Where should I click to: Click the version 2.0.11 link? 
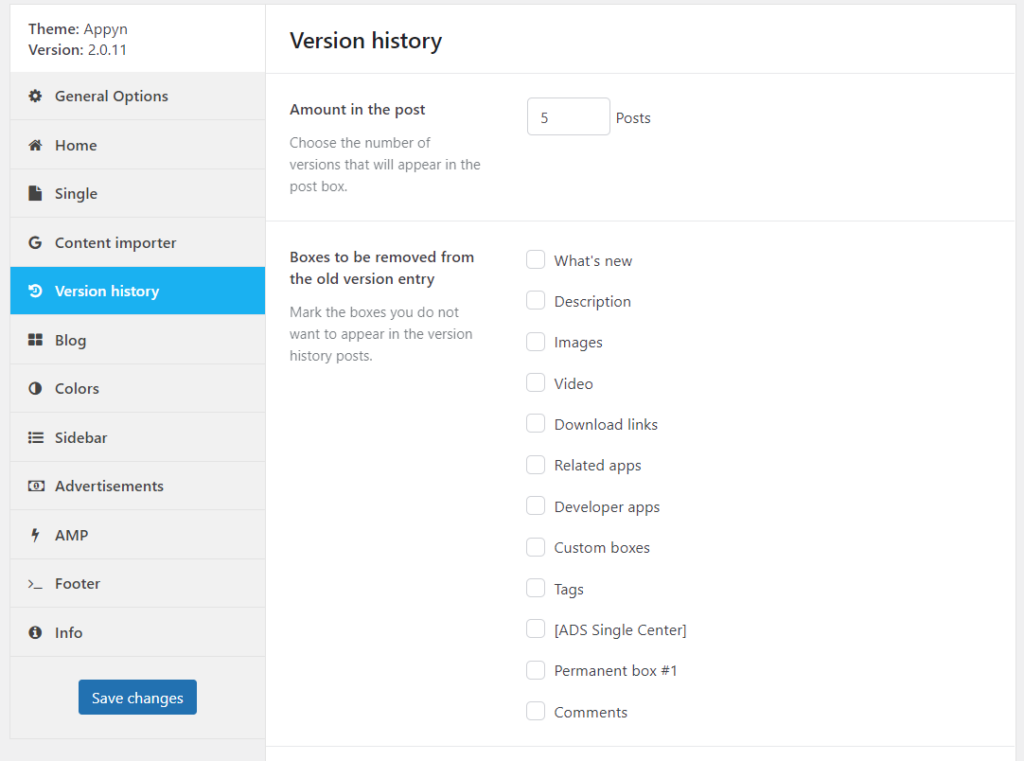[x=104, y=47]
